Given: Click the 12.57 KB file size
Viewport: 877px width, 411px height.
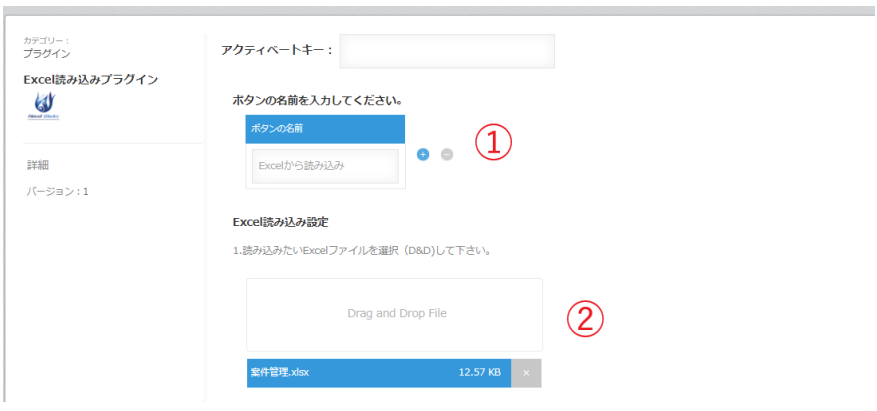Looking at the screenshot, I should click(479, 373).
